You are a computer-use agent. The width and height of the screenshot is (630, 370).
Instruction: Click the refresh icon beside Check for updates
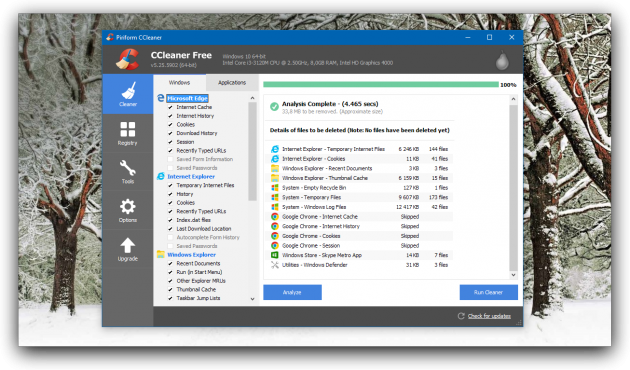(461, 316)
